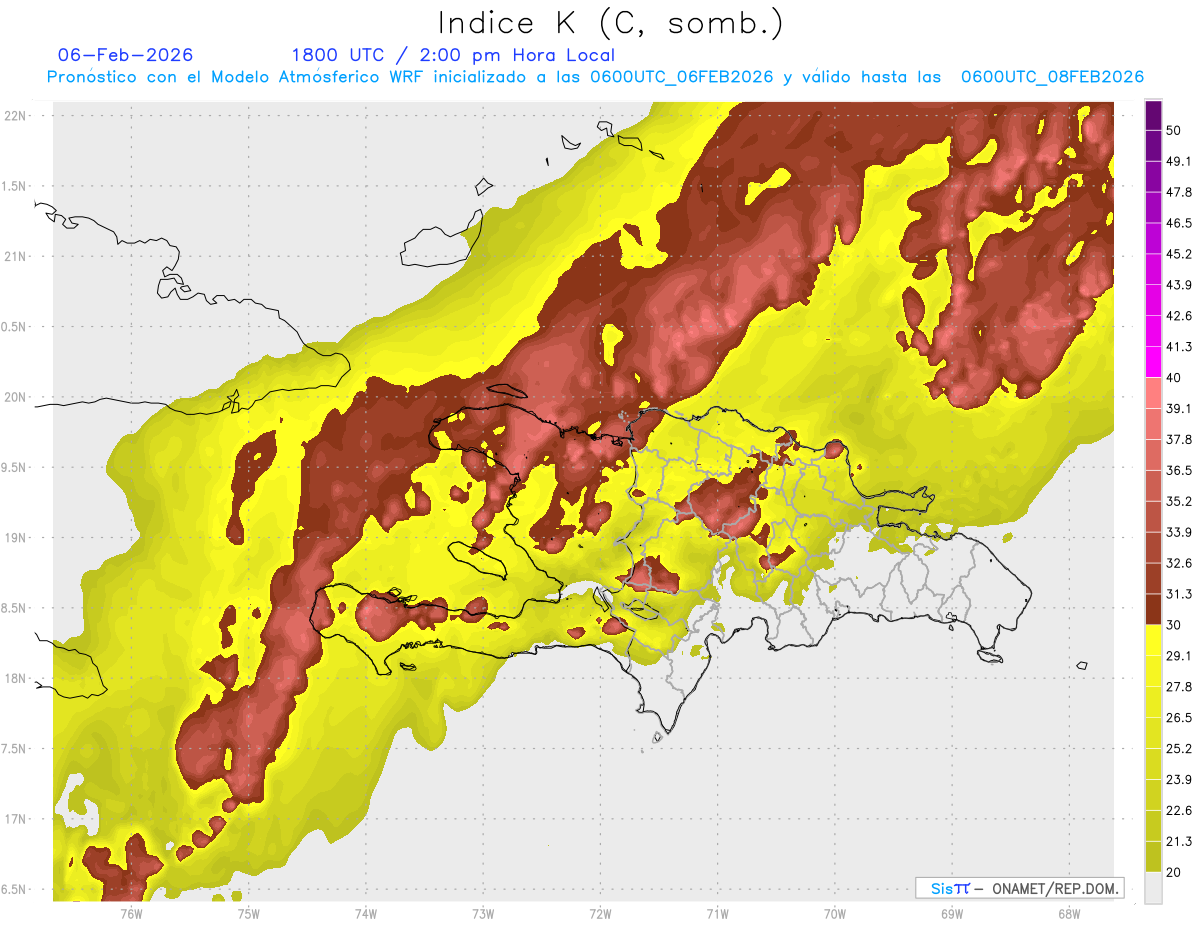This screenshot has width=1200, height=927.
Task: Click the legend value '23.9'
Action: tap(1179, 779)
